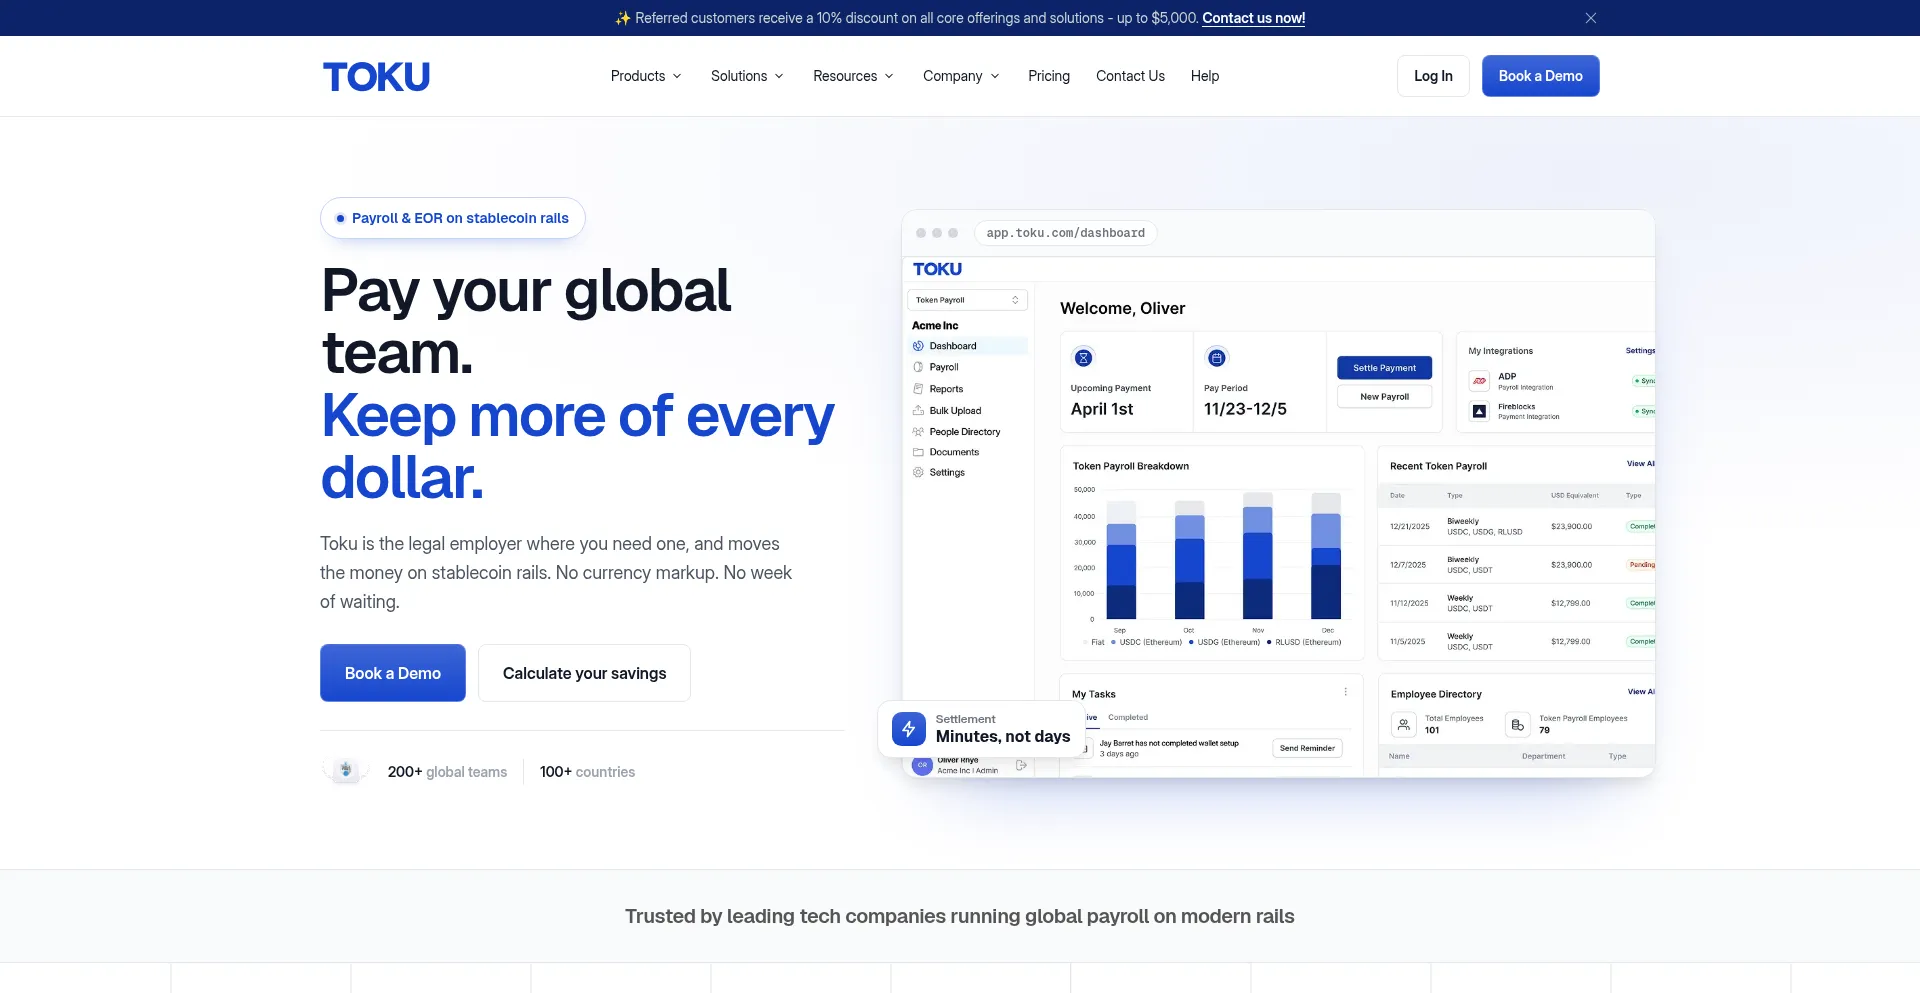Open Bulk Upload via its sidebar icon
This screenshot has height=993, width=1920.
pyautogui.click(x=918, y=411)
